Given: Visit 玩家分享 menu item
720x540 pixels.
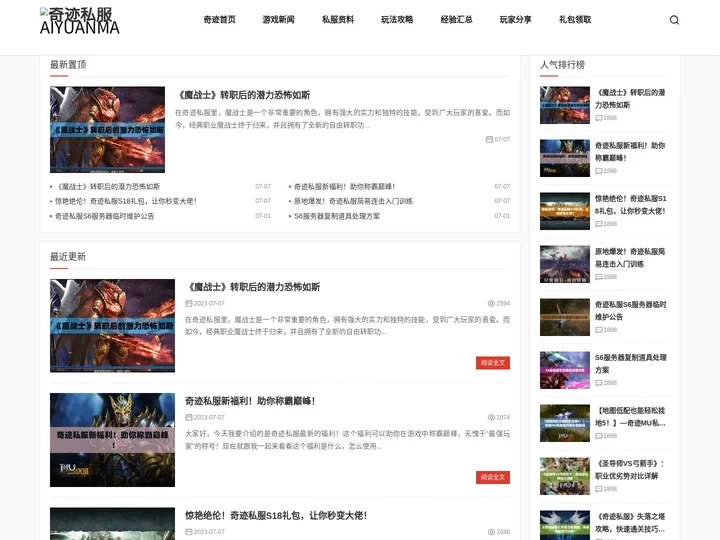Looking at the screenshot, I should (x=516, y=20).
